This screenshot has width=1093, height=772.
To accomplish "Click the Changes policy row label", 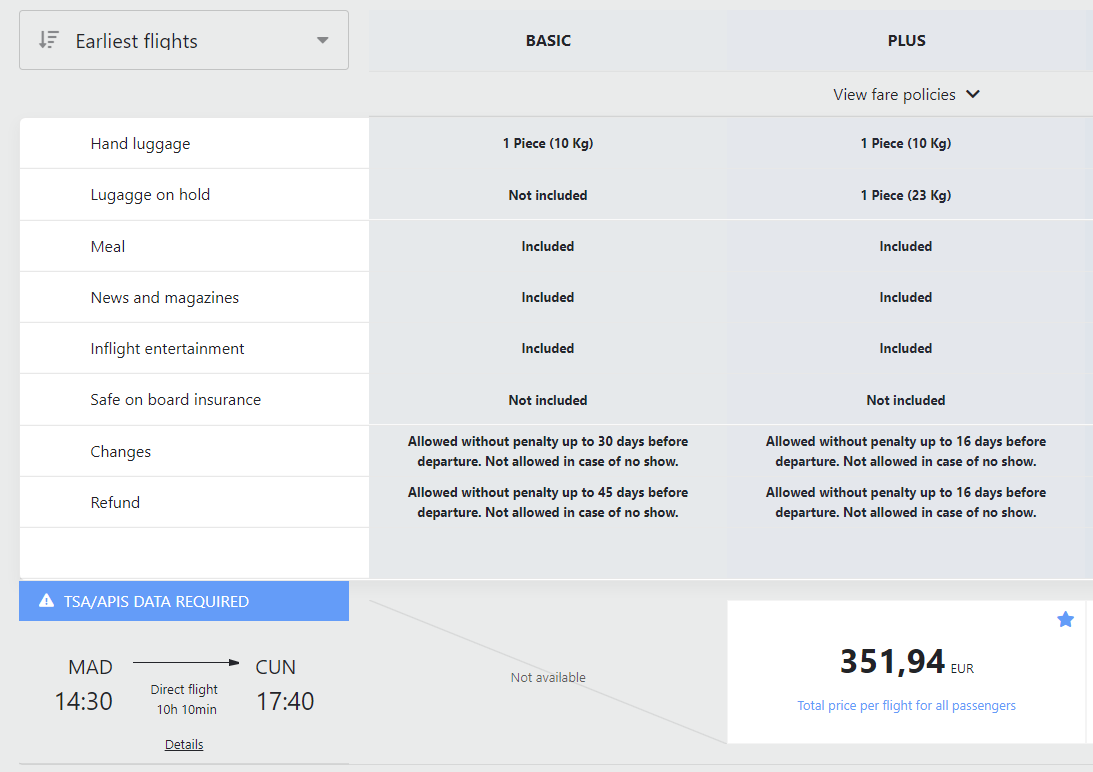I will click(121, 451).
